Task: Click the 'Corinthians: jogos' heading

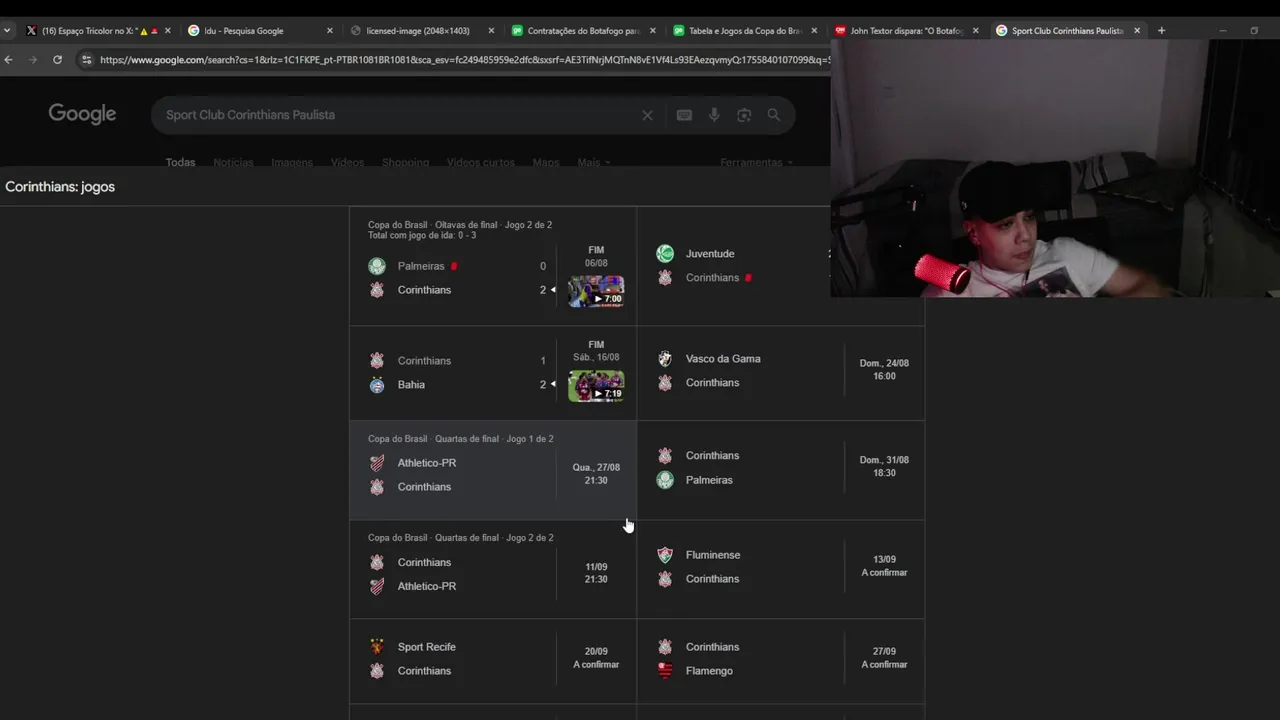Action: pyautogui.click(x=60, y=187)
